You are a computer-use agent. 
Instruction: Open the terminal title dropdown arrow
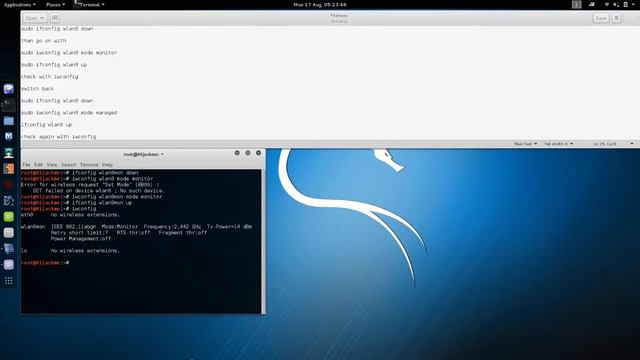click(x=162, y=154)
